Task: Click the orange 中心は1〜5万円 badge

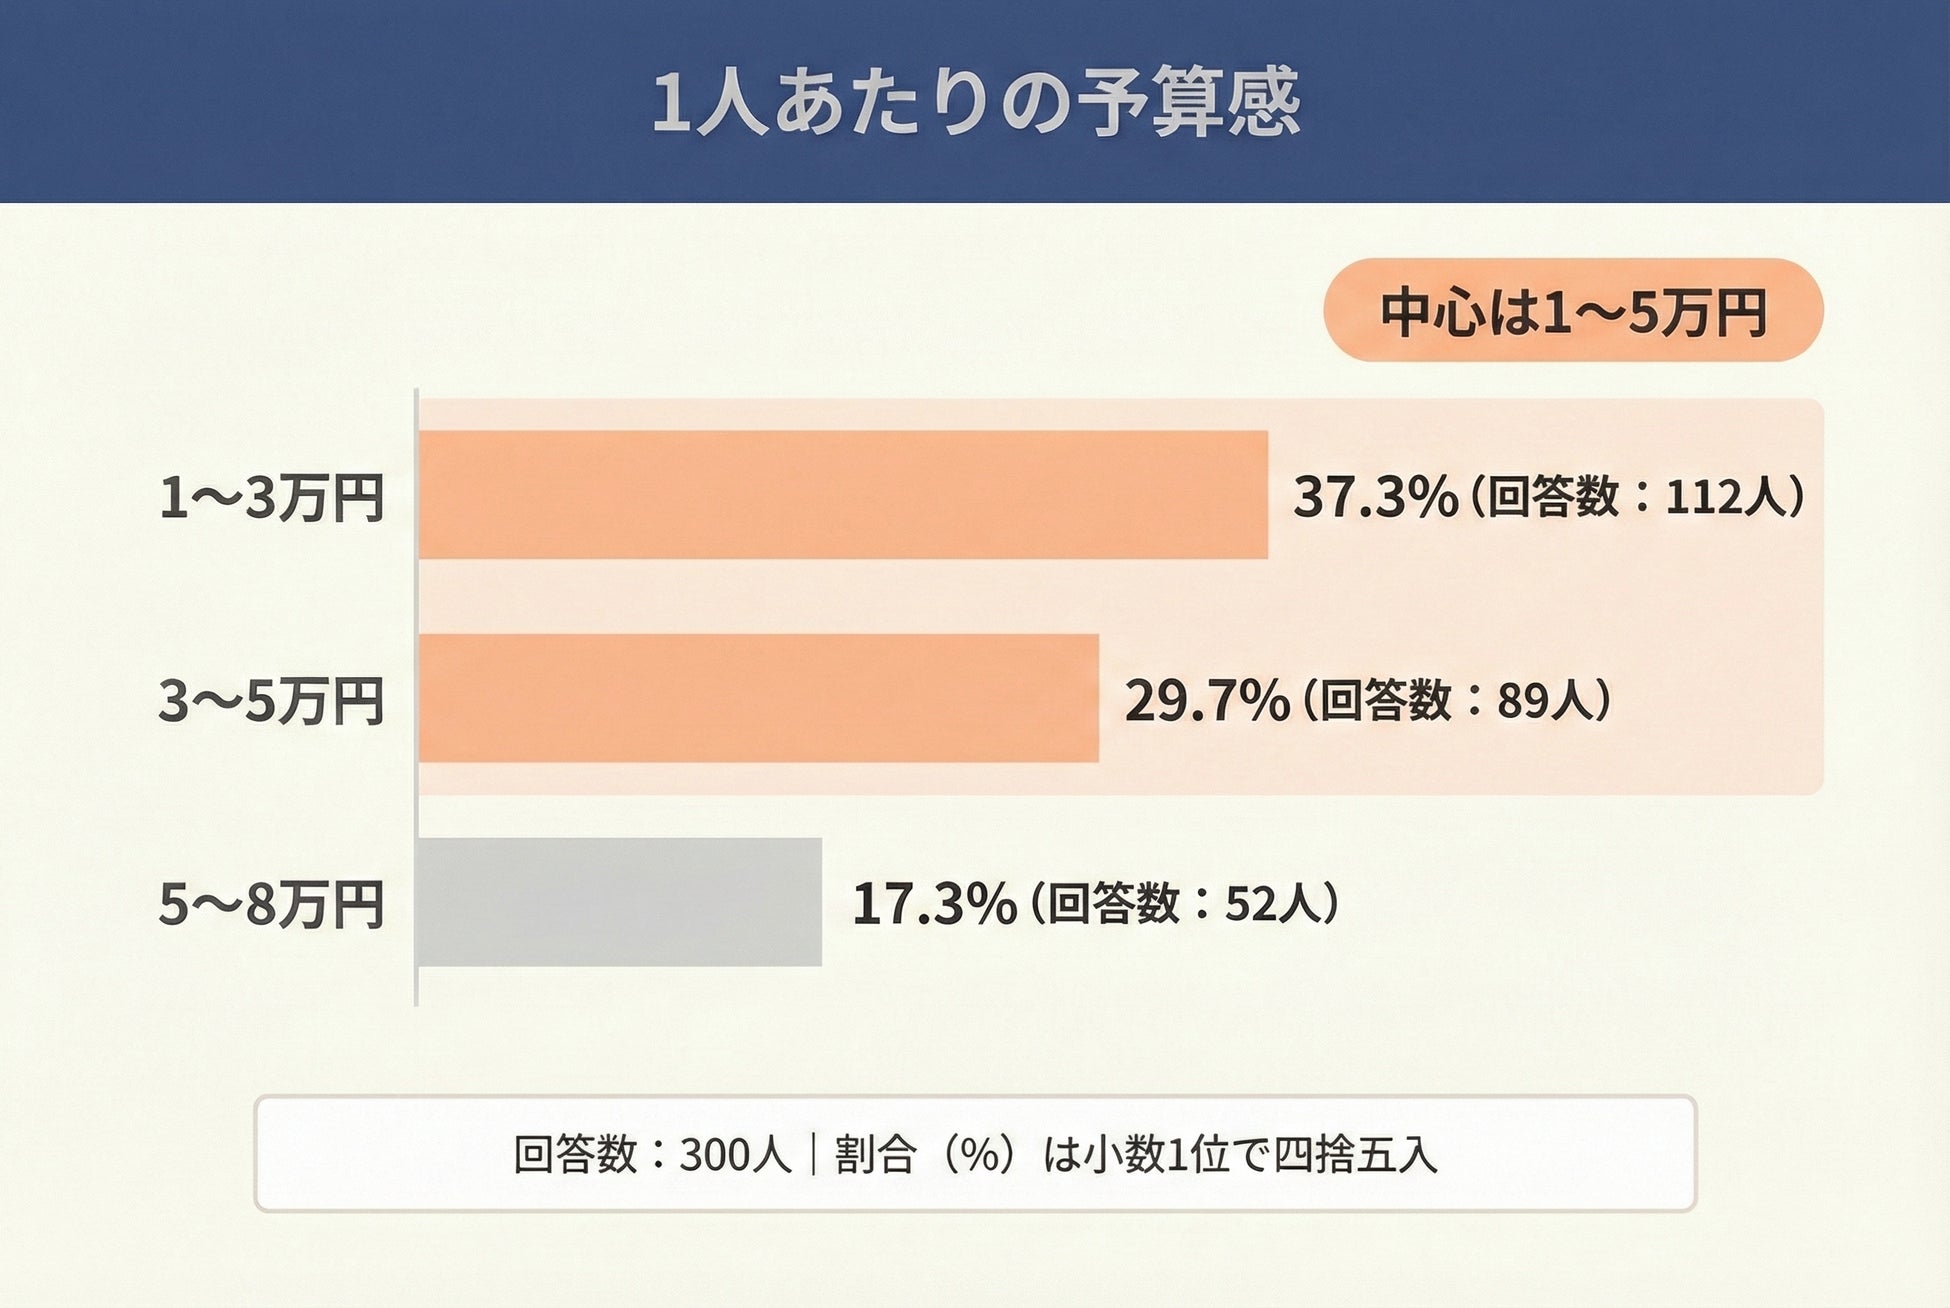Action: tap(1573, 311)
